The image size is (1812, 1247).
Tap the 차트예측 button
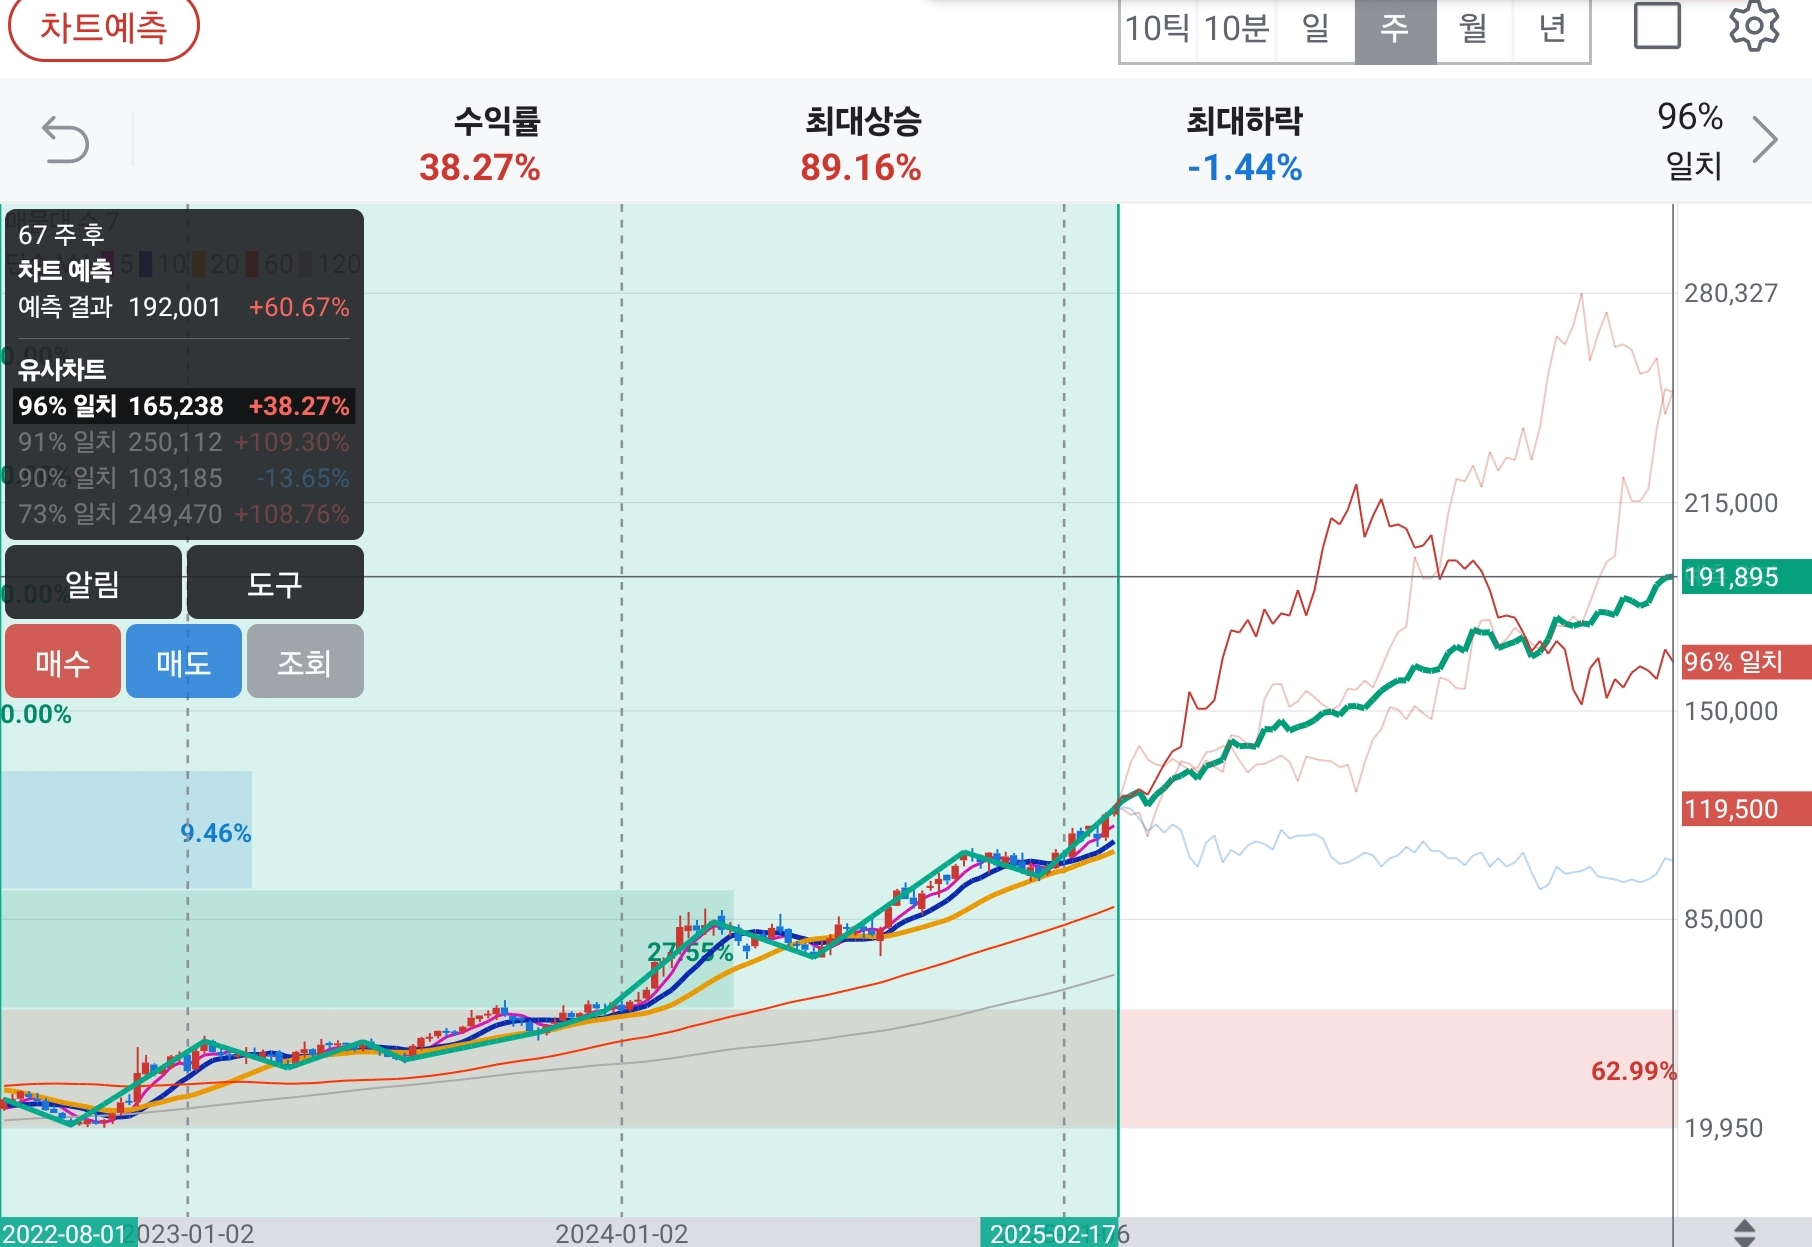(103, 27)
